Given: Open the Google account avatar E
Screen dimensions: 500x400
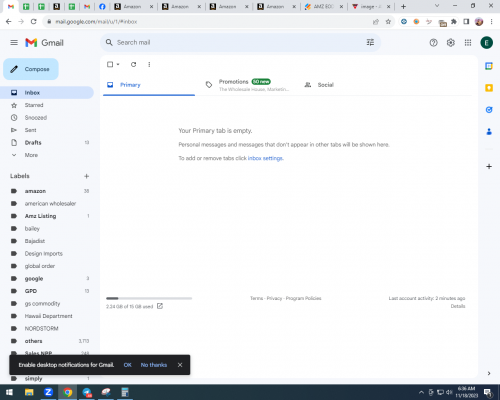Looking at the screenshot, I should (x=487, y=43).
